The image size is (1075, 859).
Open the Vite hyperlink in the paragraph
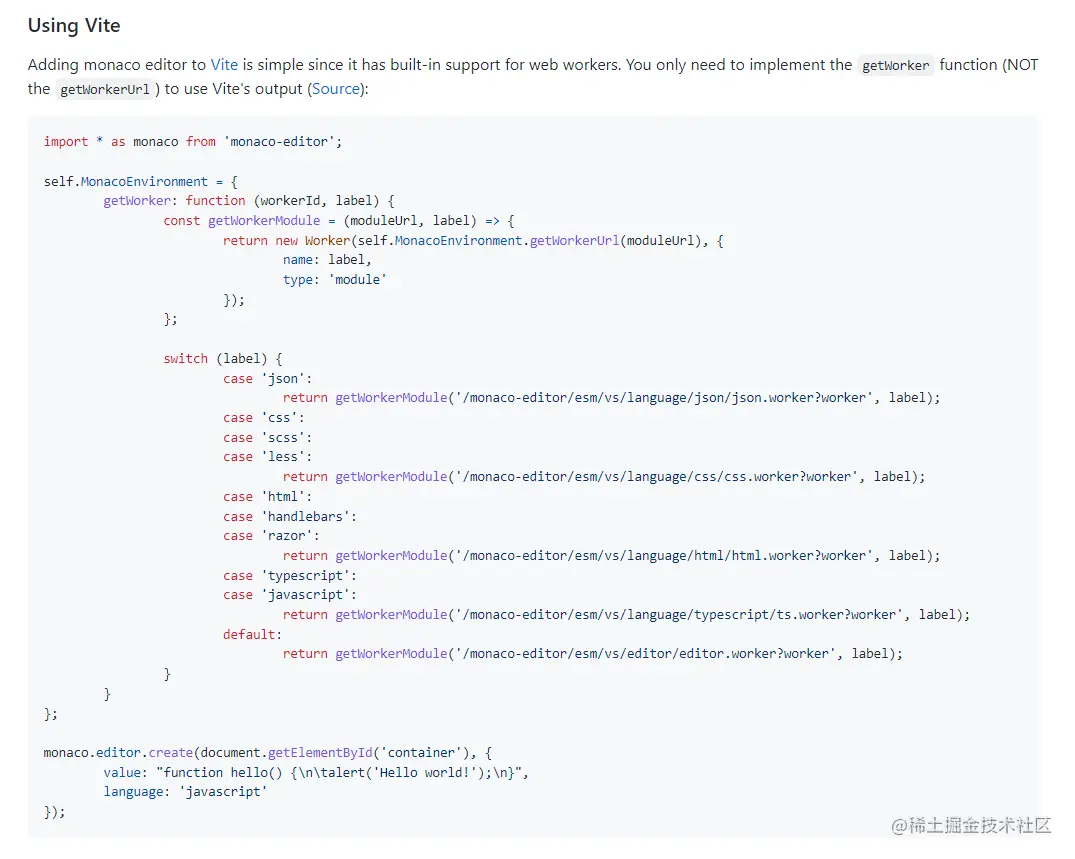click(x=224, y=65)
